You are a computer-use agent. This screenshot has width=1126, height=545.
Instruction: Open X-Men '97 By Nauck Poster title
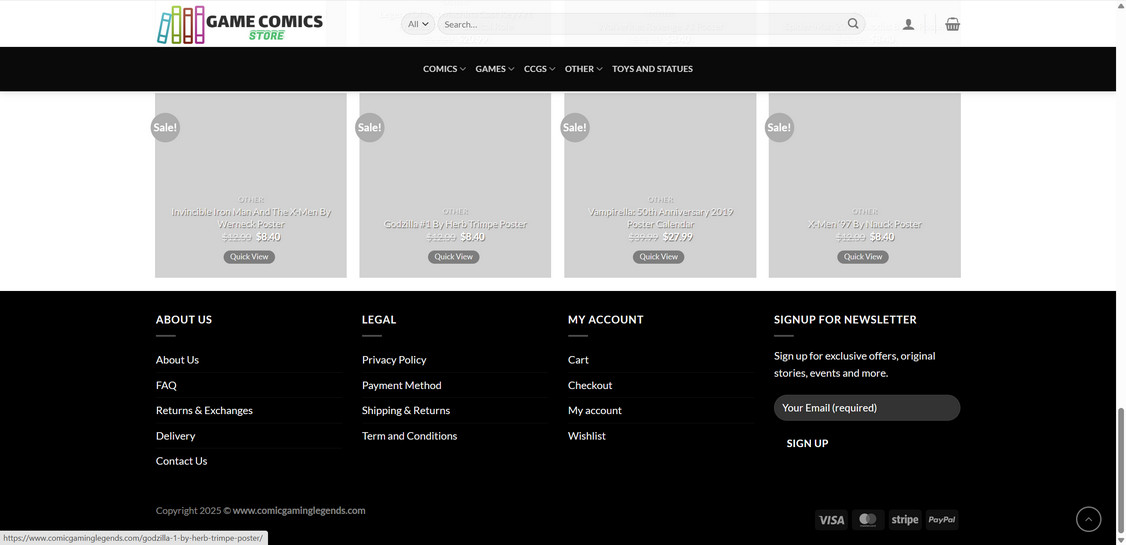865,224
